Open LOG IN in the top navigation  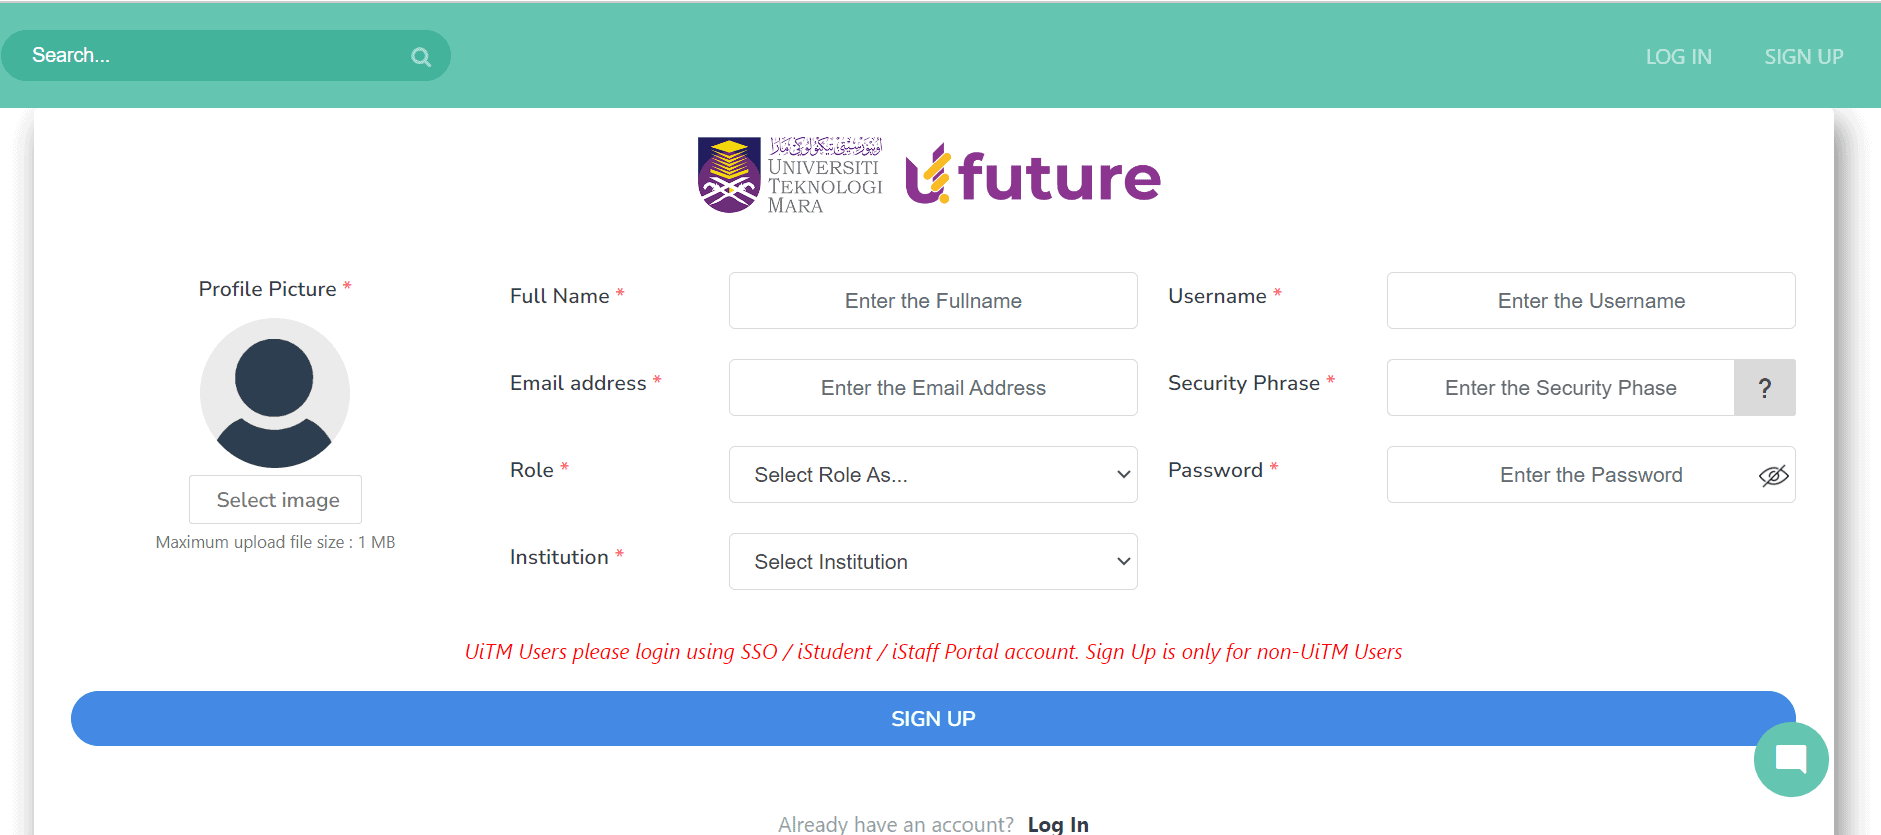1678,56
